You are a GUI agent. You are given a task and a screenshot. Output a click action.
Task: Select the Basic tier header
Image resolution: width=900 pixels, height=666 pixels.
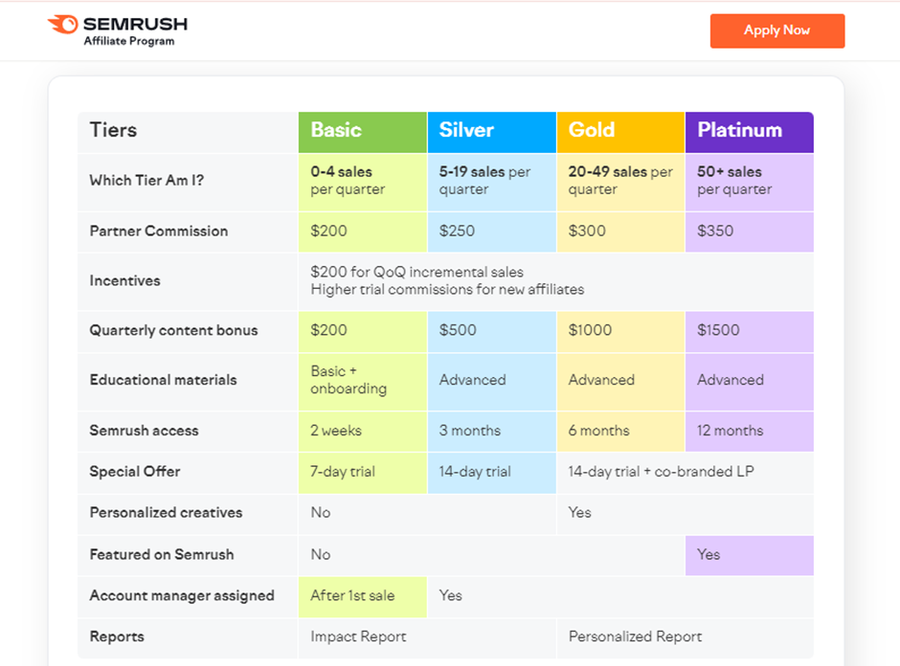(x=363, y=132)
